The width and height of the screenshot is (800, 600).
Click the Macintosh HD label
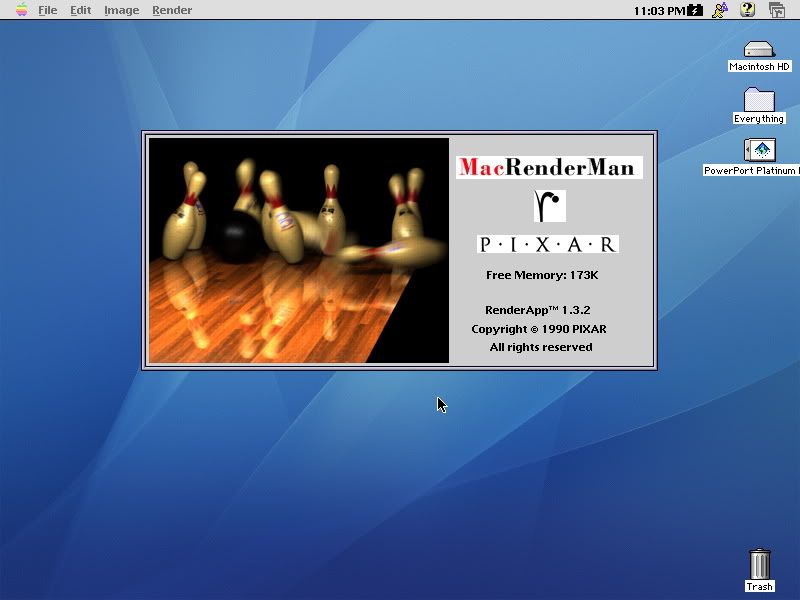pyautogui.click(x=759, y=66)
